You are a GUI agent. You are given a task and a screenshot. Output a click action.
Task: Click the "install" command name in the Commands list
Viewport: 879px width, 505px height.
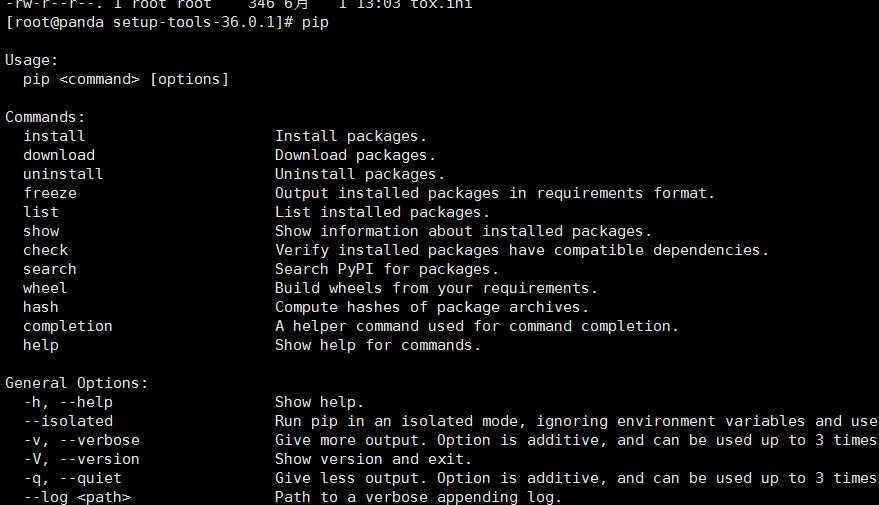pos(54,136)
